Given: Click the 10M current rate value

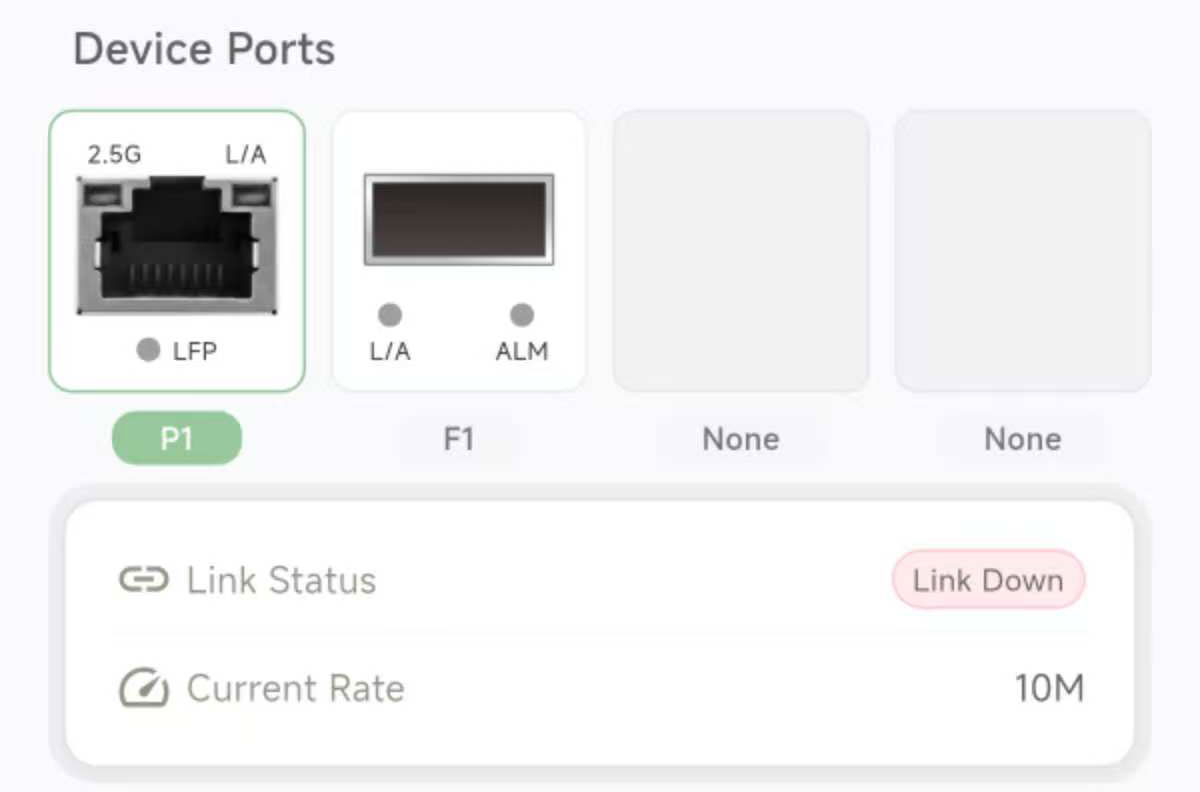Looking at the screenshot, I should coord(1049,688).
